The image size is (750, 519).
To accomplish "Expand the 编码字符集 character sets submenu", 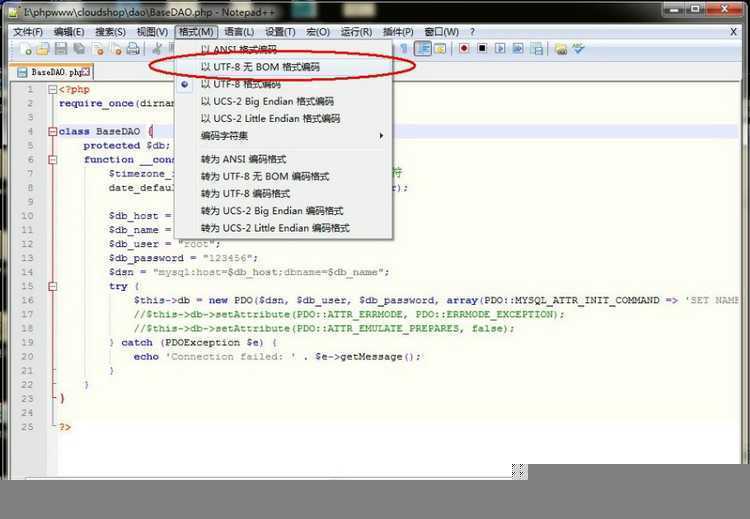I will [284, 136].
